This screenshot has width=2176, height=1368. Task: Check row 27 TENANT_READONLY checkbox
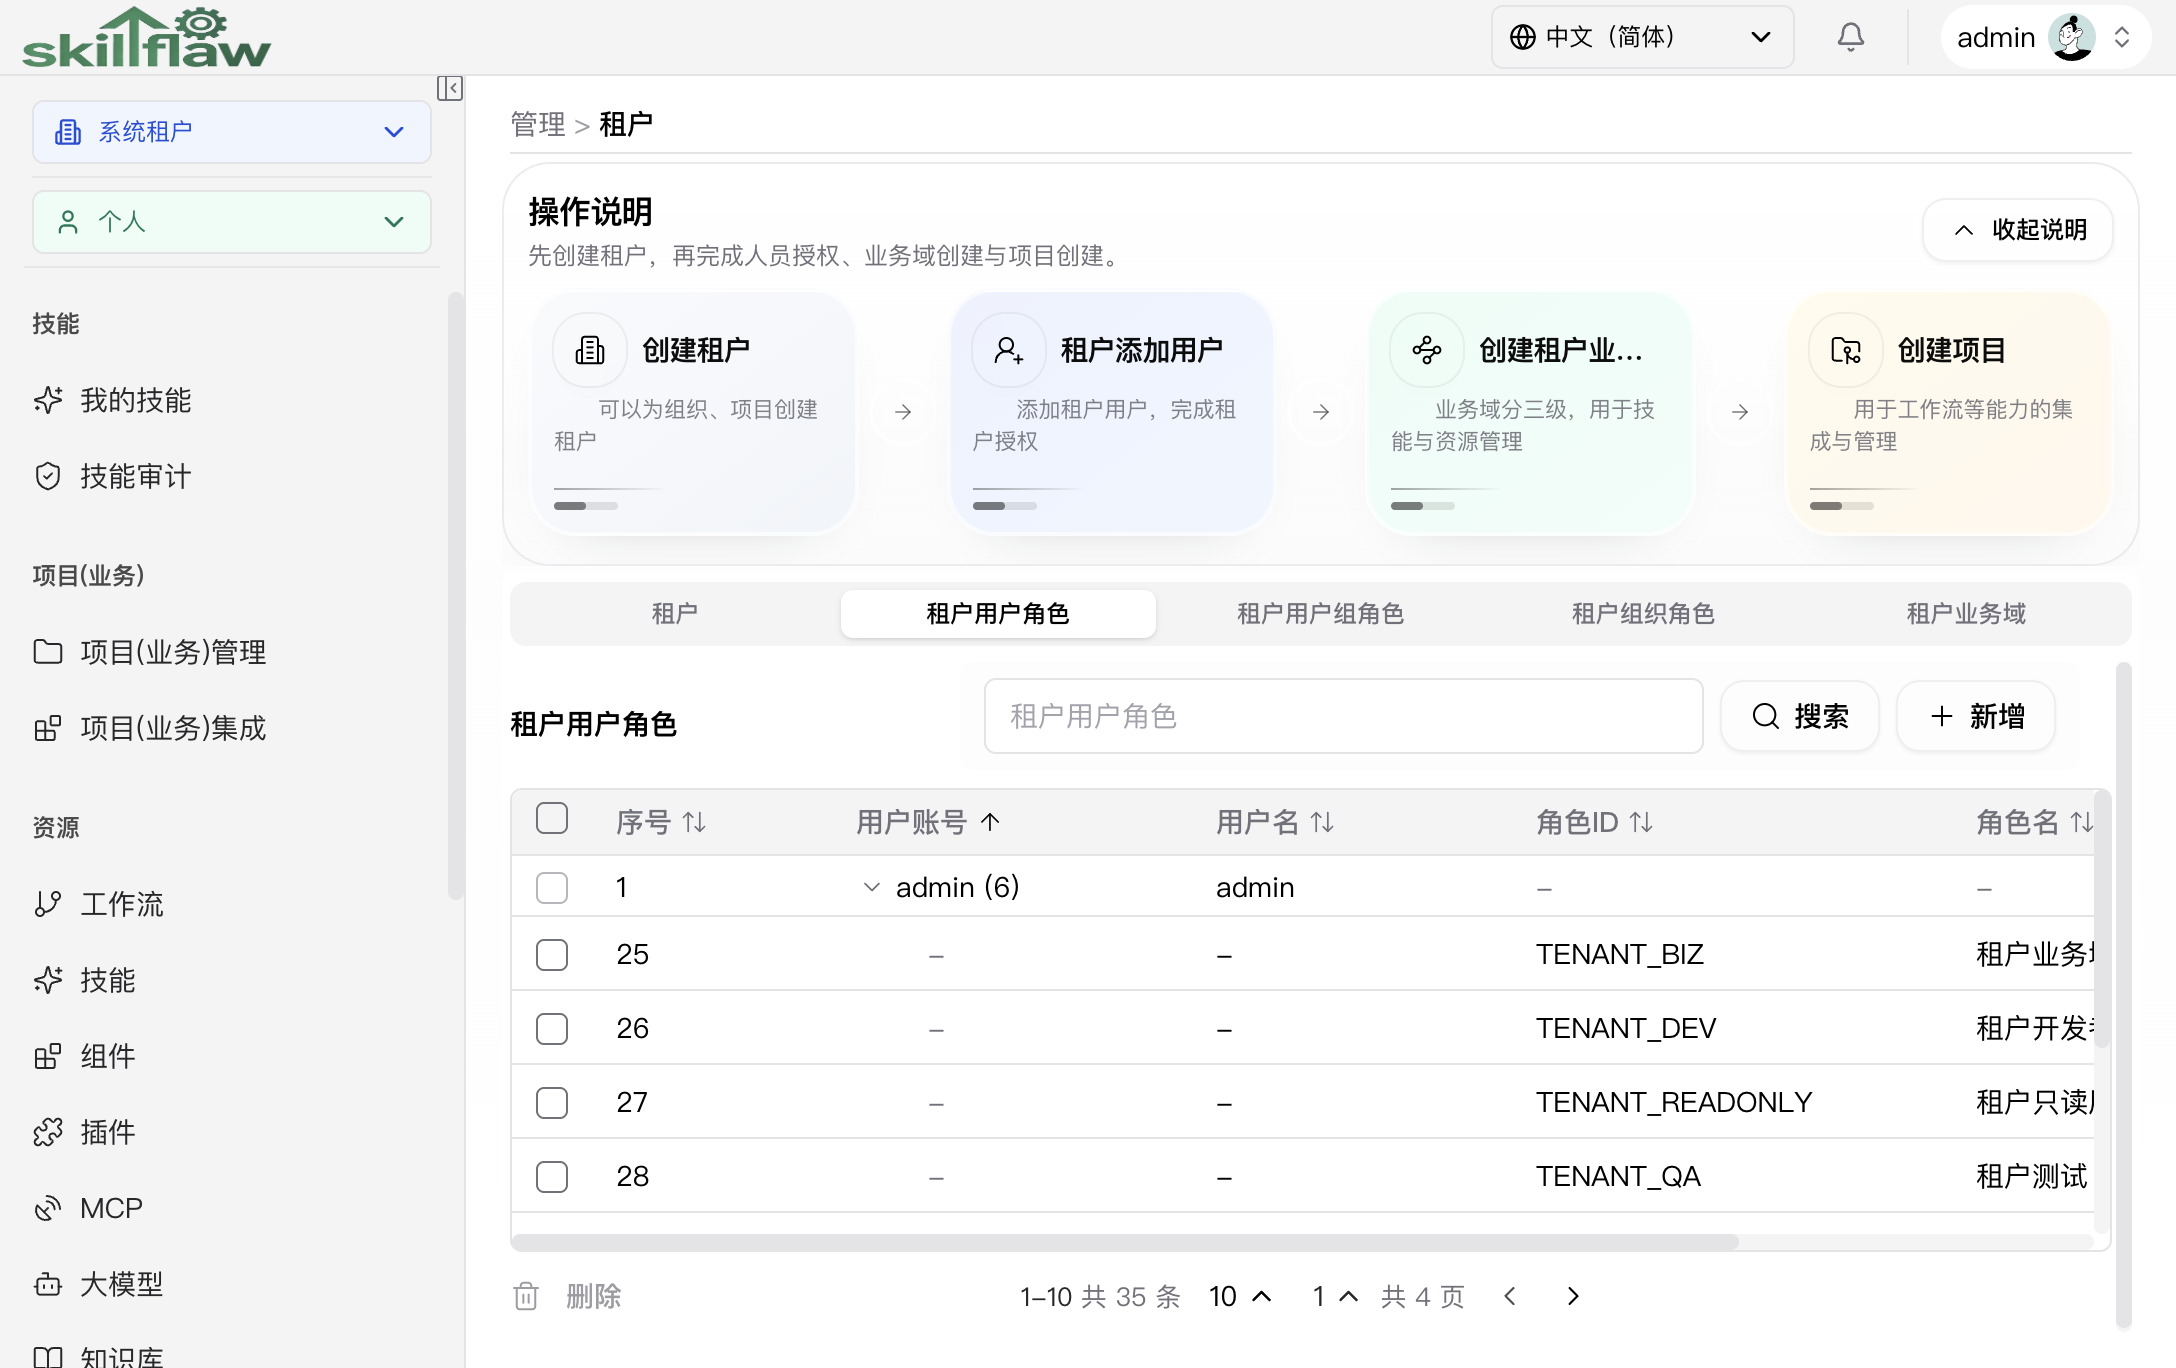tap(552, 1102)
